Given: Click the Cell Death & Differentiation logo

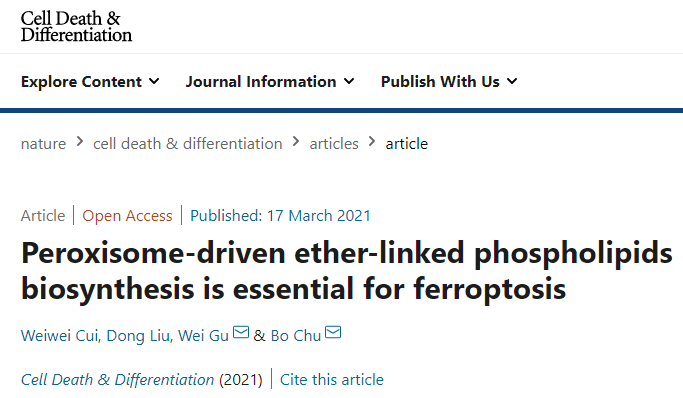Looking at the screenshot, I should (76, 27).
